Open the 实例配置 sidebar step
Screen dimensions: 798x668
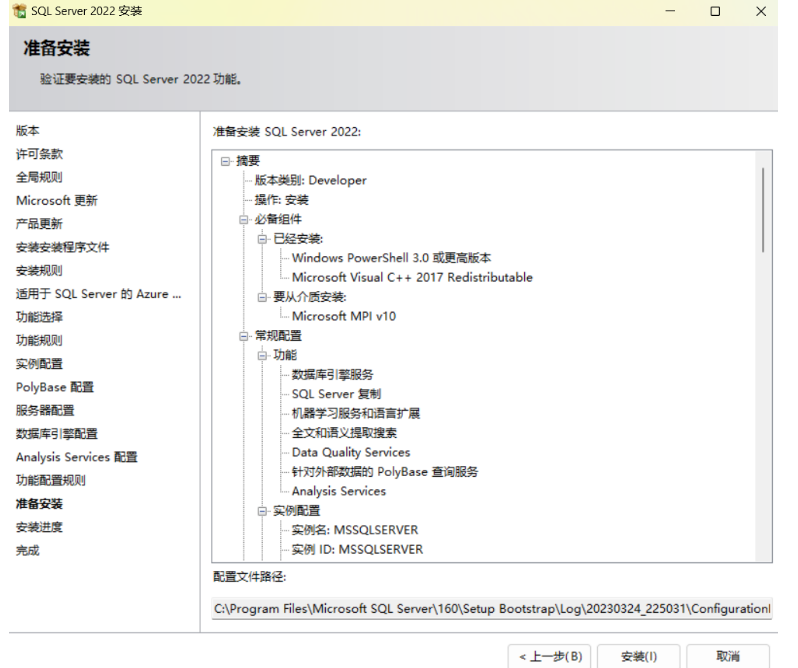pyautogui.click(x=39, y=364)
